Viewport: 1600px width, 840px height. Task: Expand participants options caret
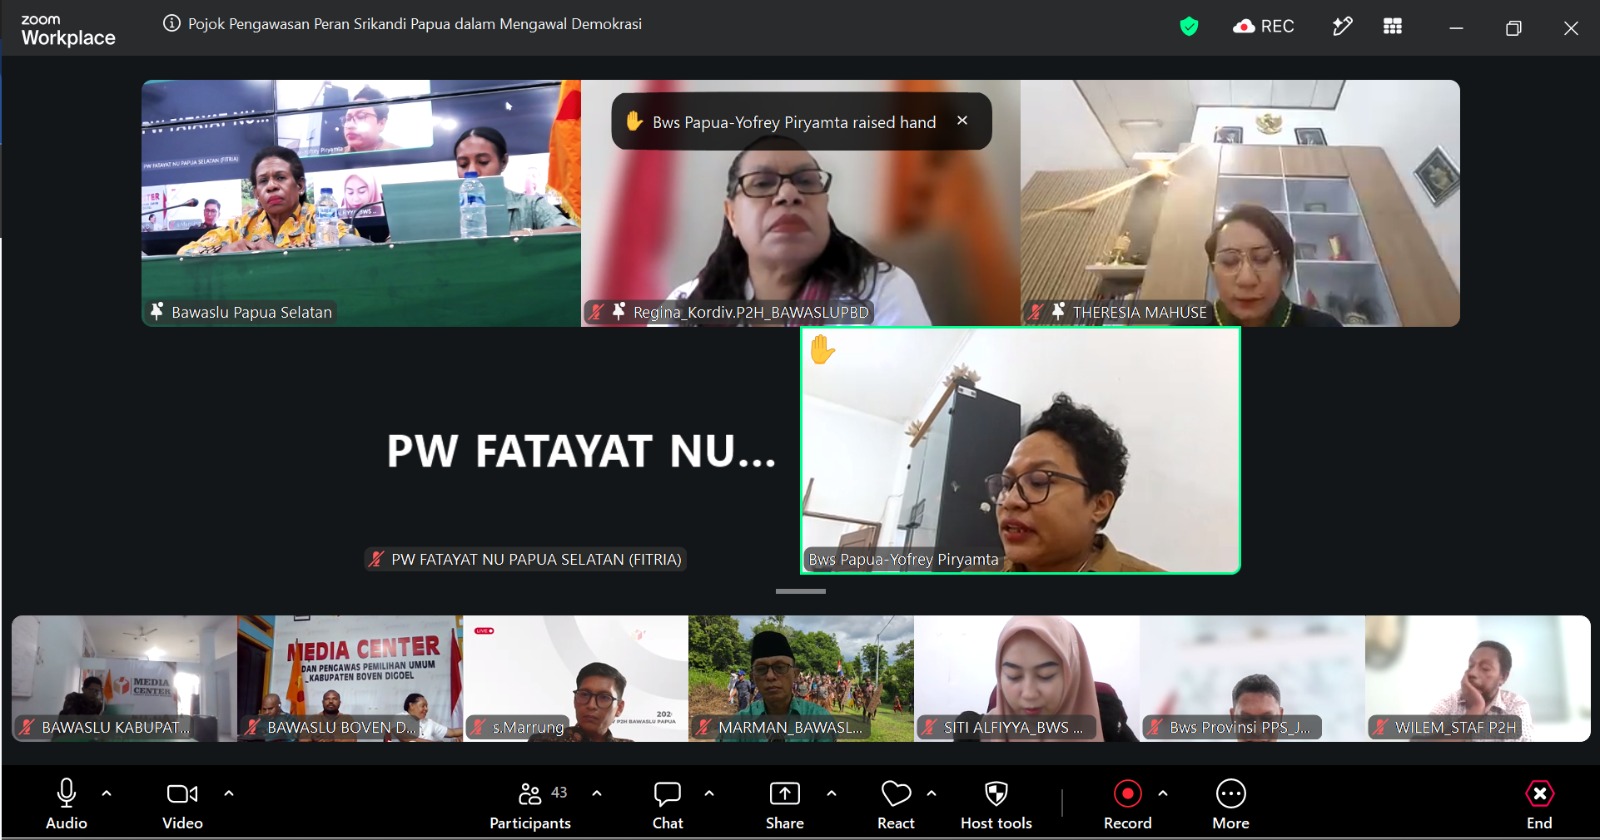click(597, 793)
